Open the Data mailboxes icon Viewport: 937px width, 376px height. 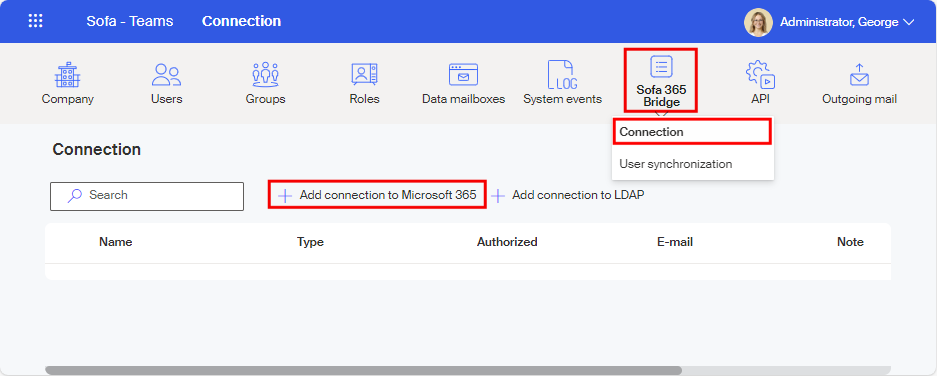[x=463, y=75]
